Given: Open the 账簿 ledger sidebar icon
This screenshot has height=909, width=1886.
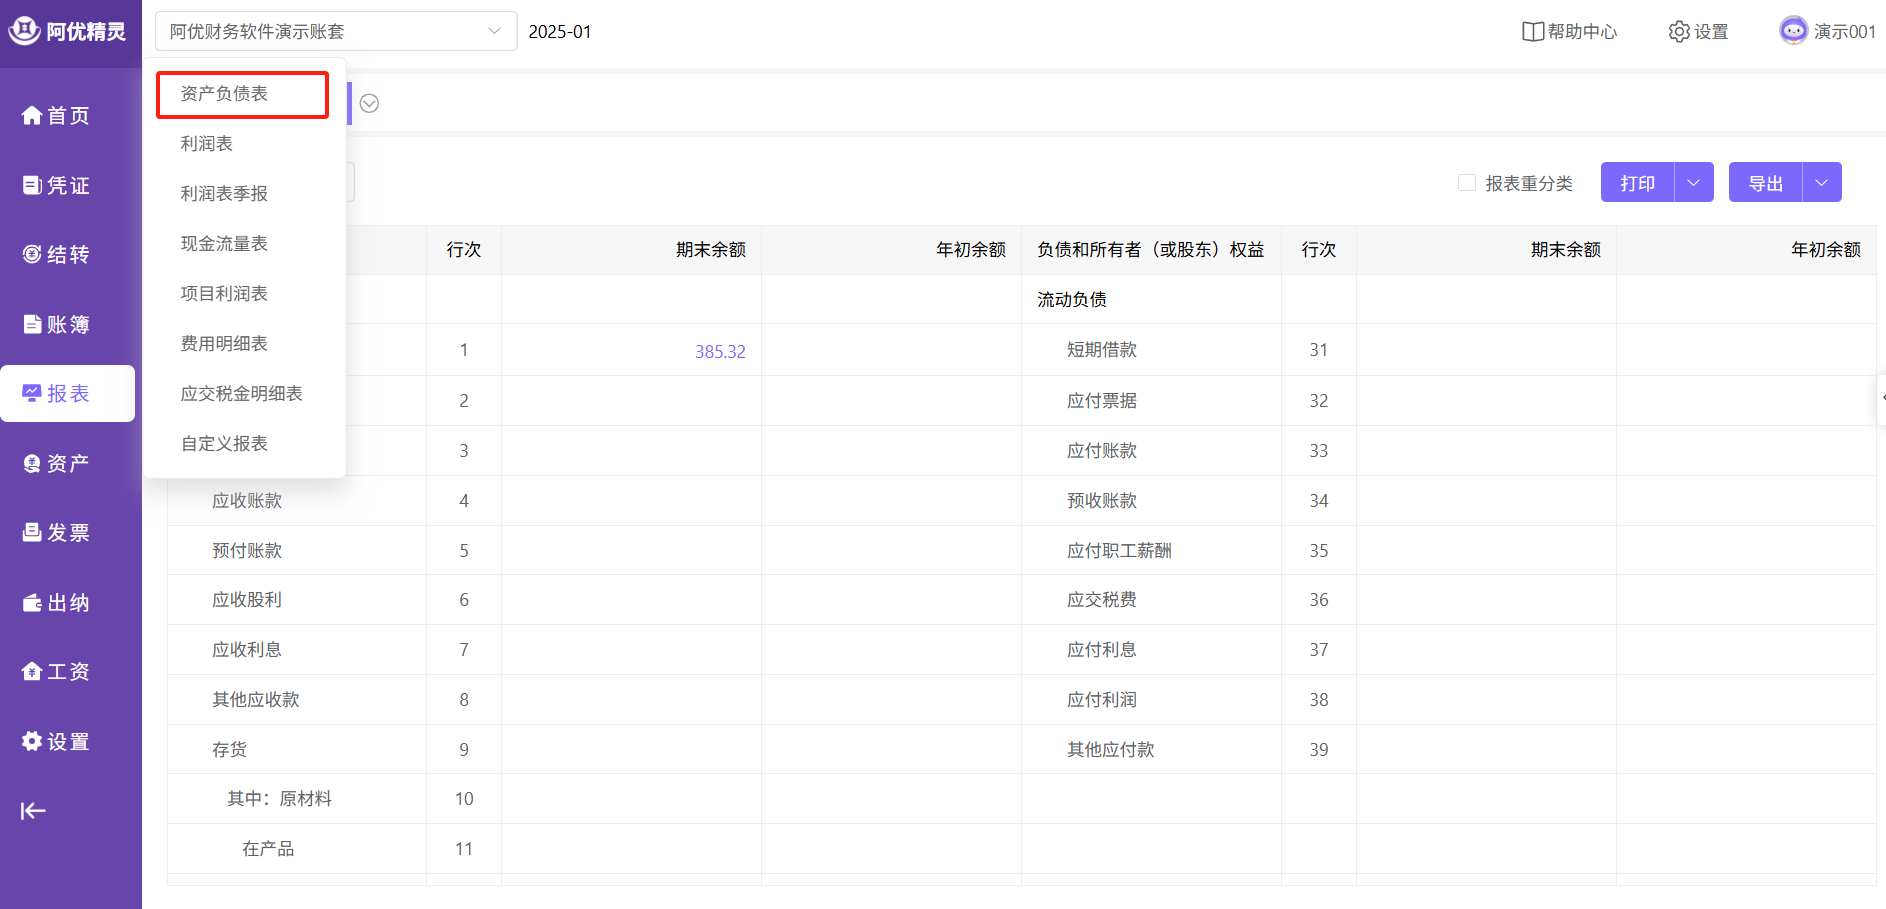Looking at the screenshot, I should coord(32,324).
